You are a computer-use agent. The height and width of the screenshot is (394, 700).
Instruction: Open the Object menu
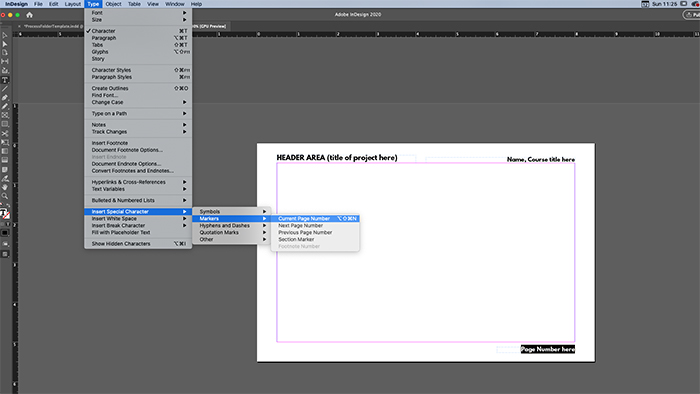pos(113,4)
